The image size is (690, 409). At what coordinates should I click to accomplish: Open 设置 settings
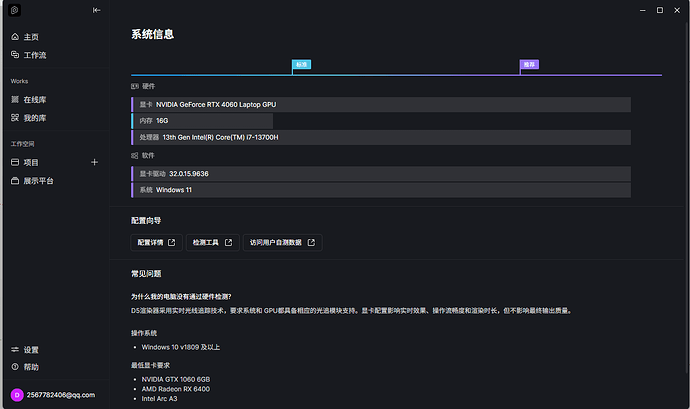25,350
